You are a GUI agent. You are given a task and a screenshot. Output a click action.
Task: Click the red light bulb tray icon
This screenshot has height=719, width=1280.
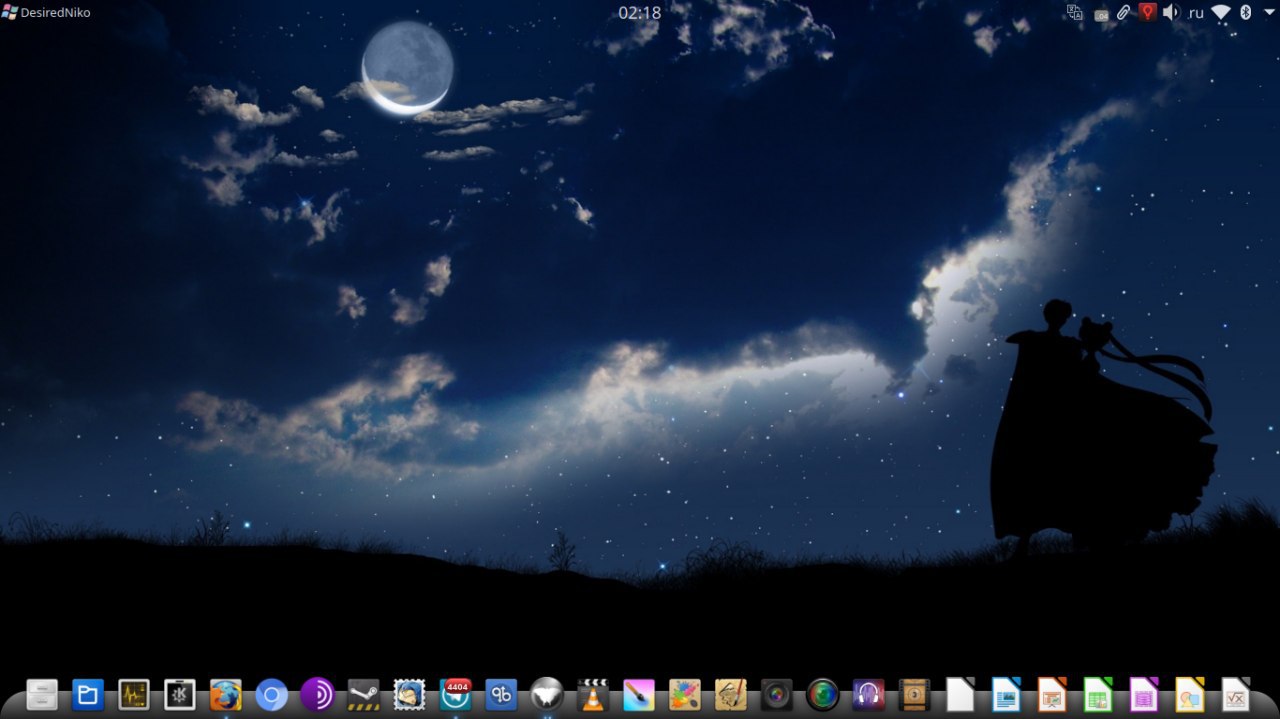click(x=1147, y=12)
